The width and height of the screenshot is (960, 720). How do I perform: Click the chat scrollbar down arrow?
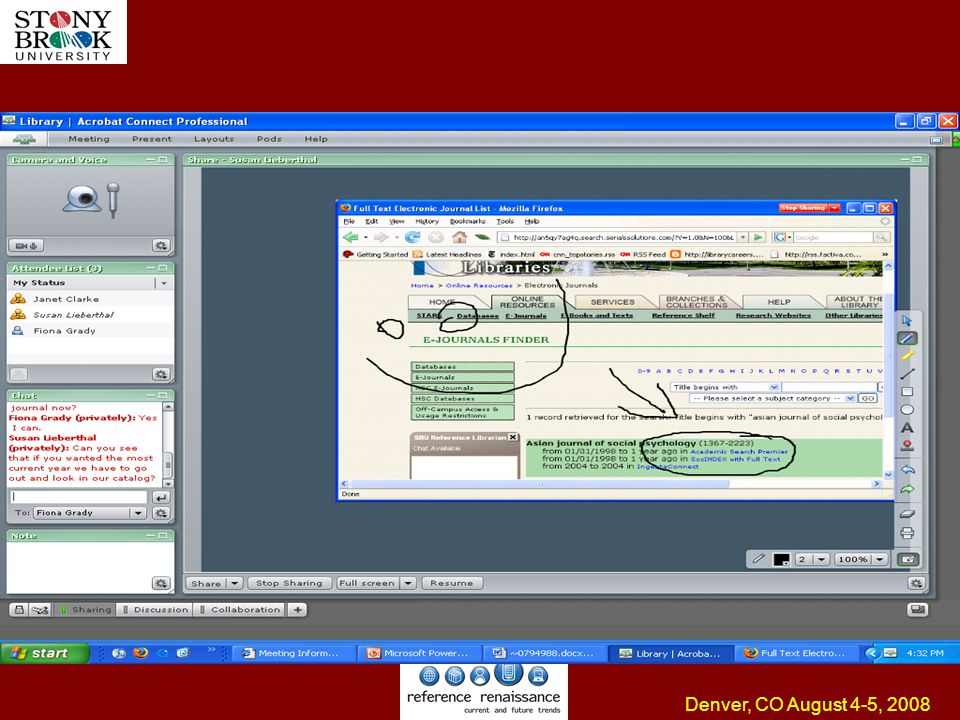[168, 482]
